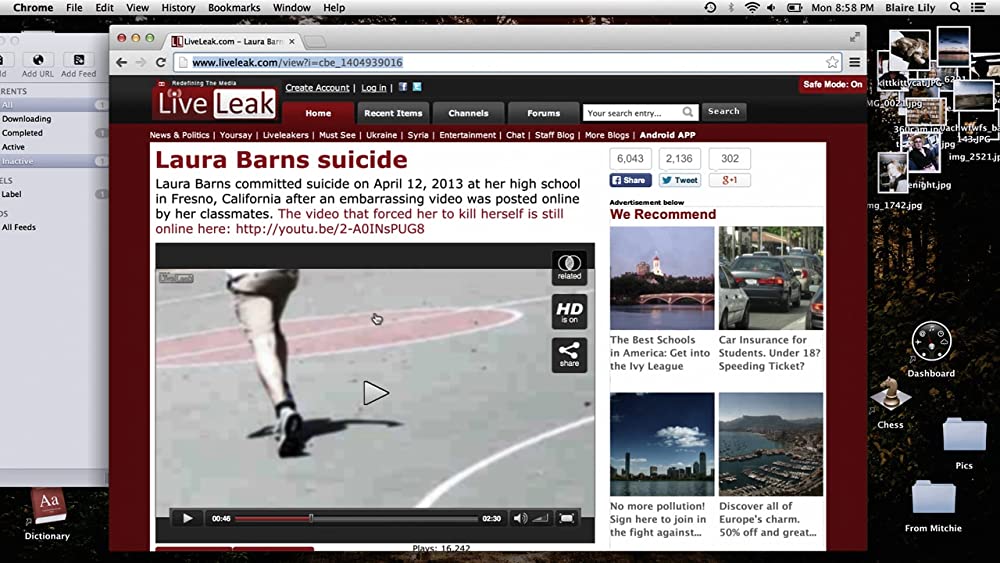Click the video share icon
Image resolution: width=1000 pixels, height=563 pixels.
pyautogui.click(x=569, y=354)
